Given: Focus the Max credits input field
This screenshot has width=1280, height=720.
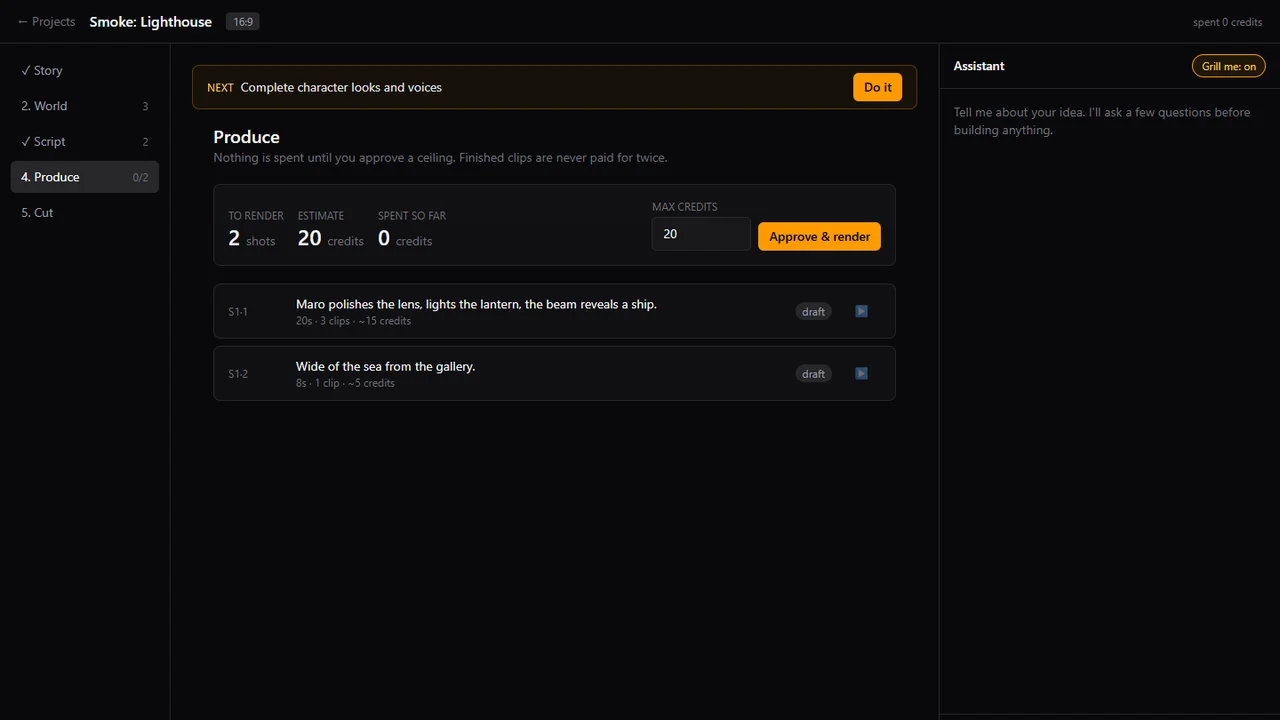Looking at the screenshot, I should pos(701,234).
